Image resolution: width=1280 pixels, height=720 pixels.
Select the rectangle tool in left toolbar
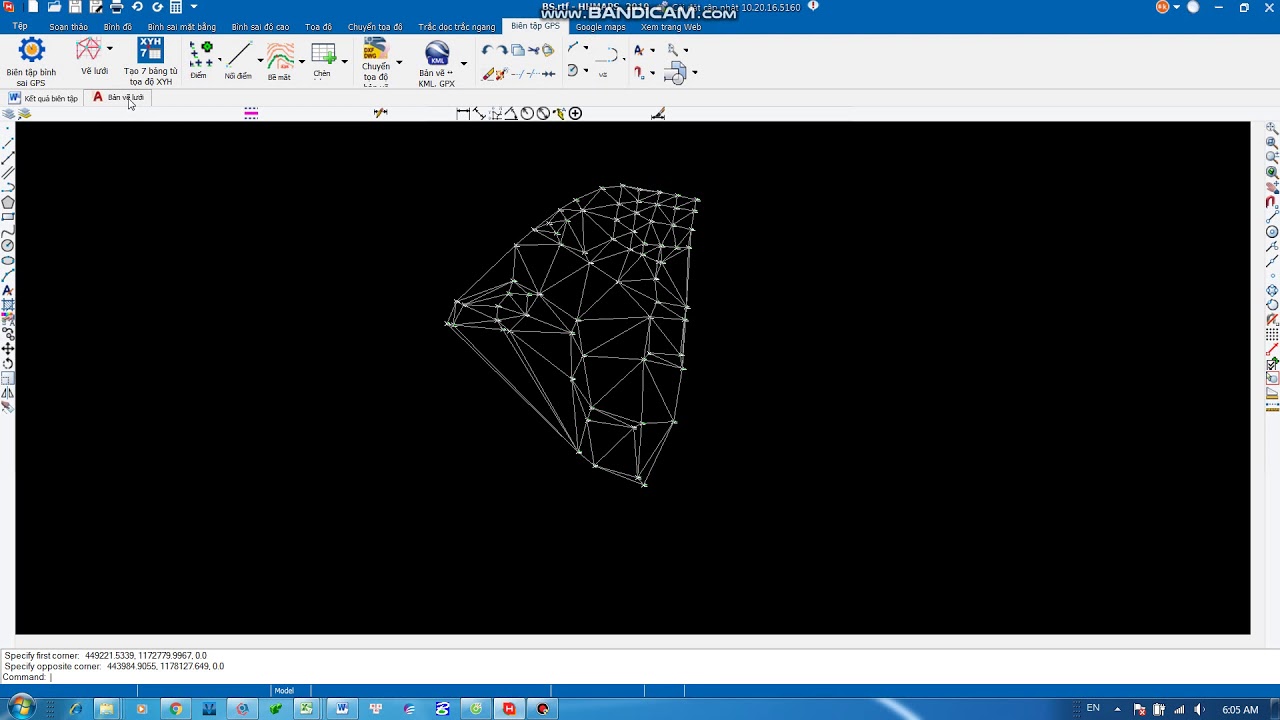(7, 217)
